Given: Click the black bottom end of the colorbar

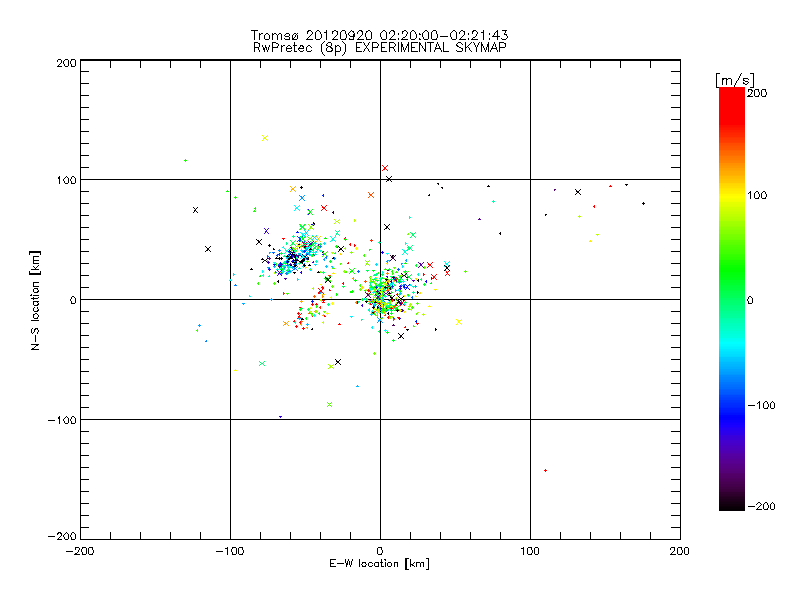Looking at the screenshot, I should [732, 503].
